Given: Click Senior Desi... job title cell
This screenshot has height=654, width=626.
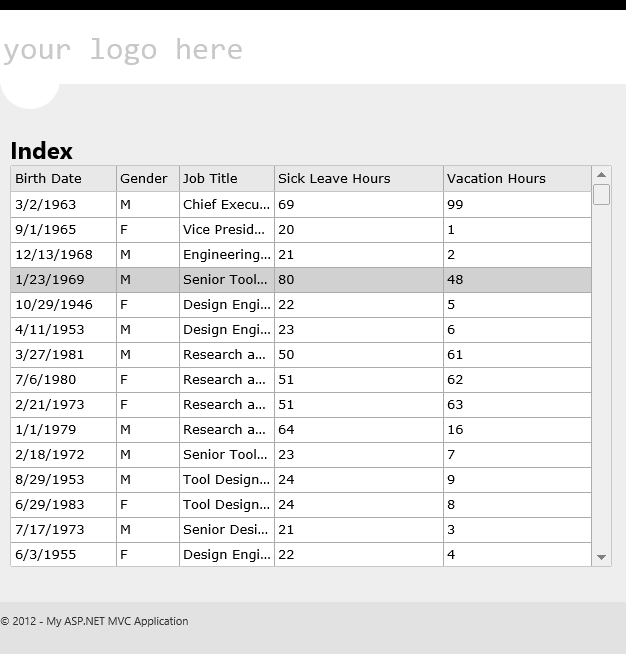Looking at the screenshot, I should point(227,530).
